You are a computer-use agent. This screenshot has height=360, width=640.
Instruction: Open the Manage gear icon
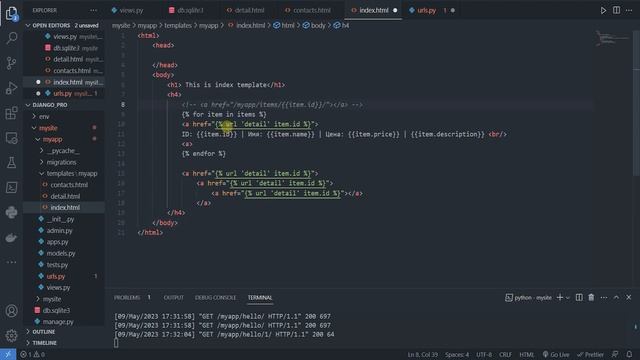click(x=11, y=336)
